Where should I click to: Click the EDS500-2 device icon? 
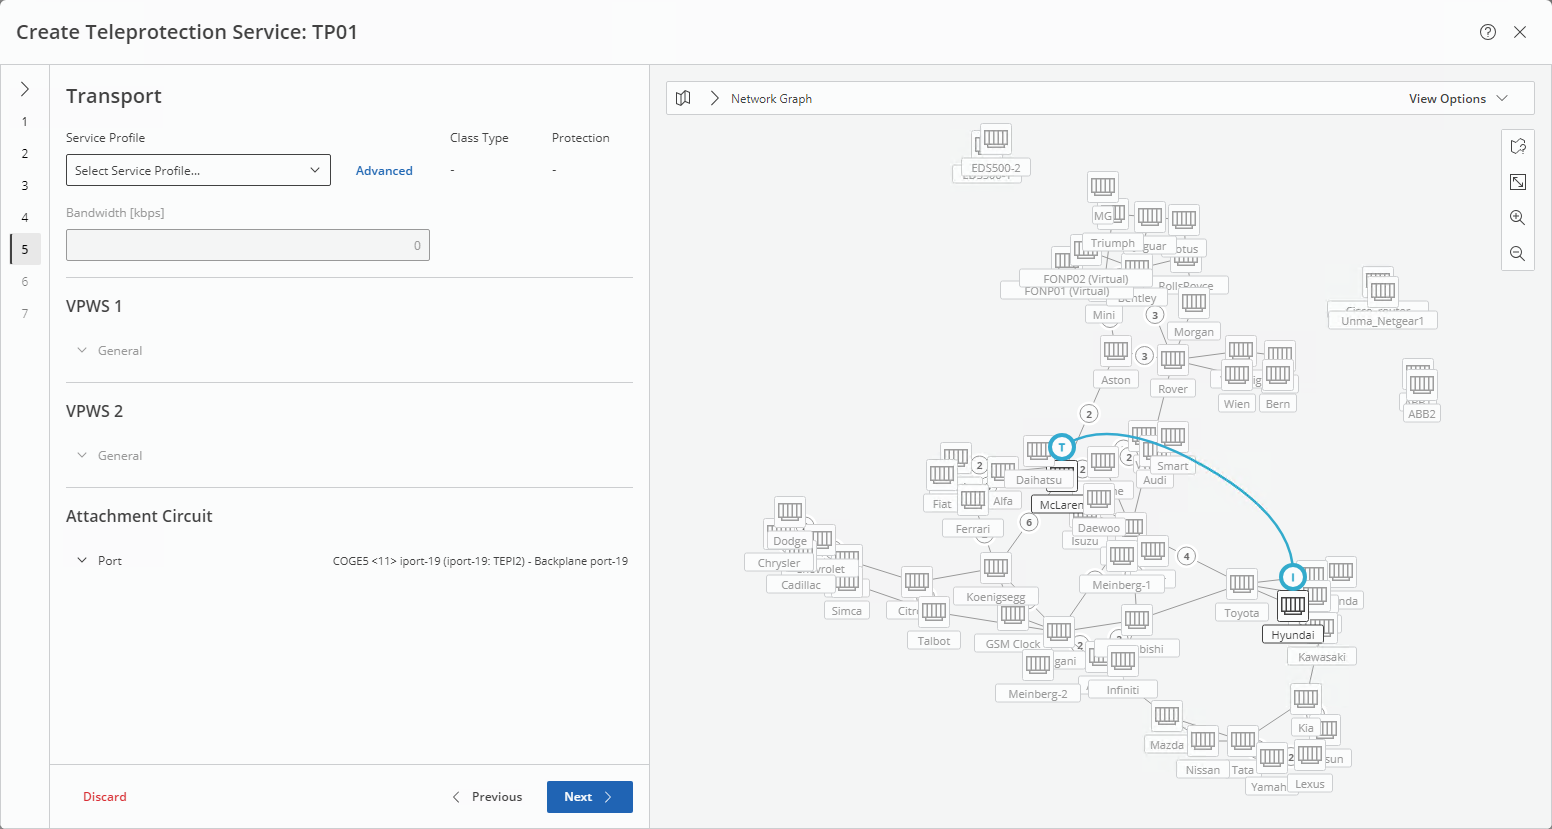click(995, 138)
